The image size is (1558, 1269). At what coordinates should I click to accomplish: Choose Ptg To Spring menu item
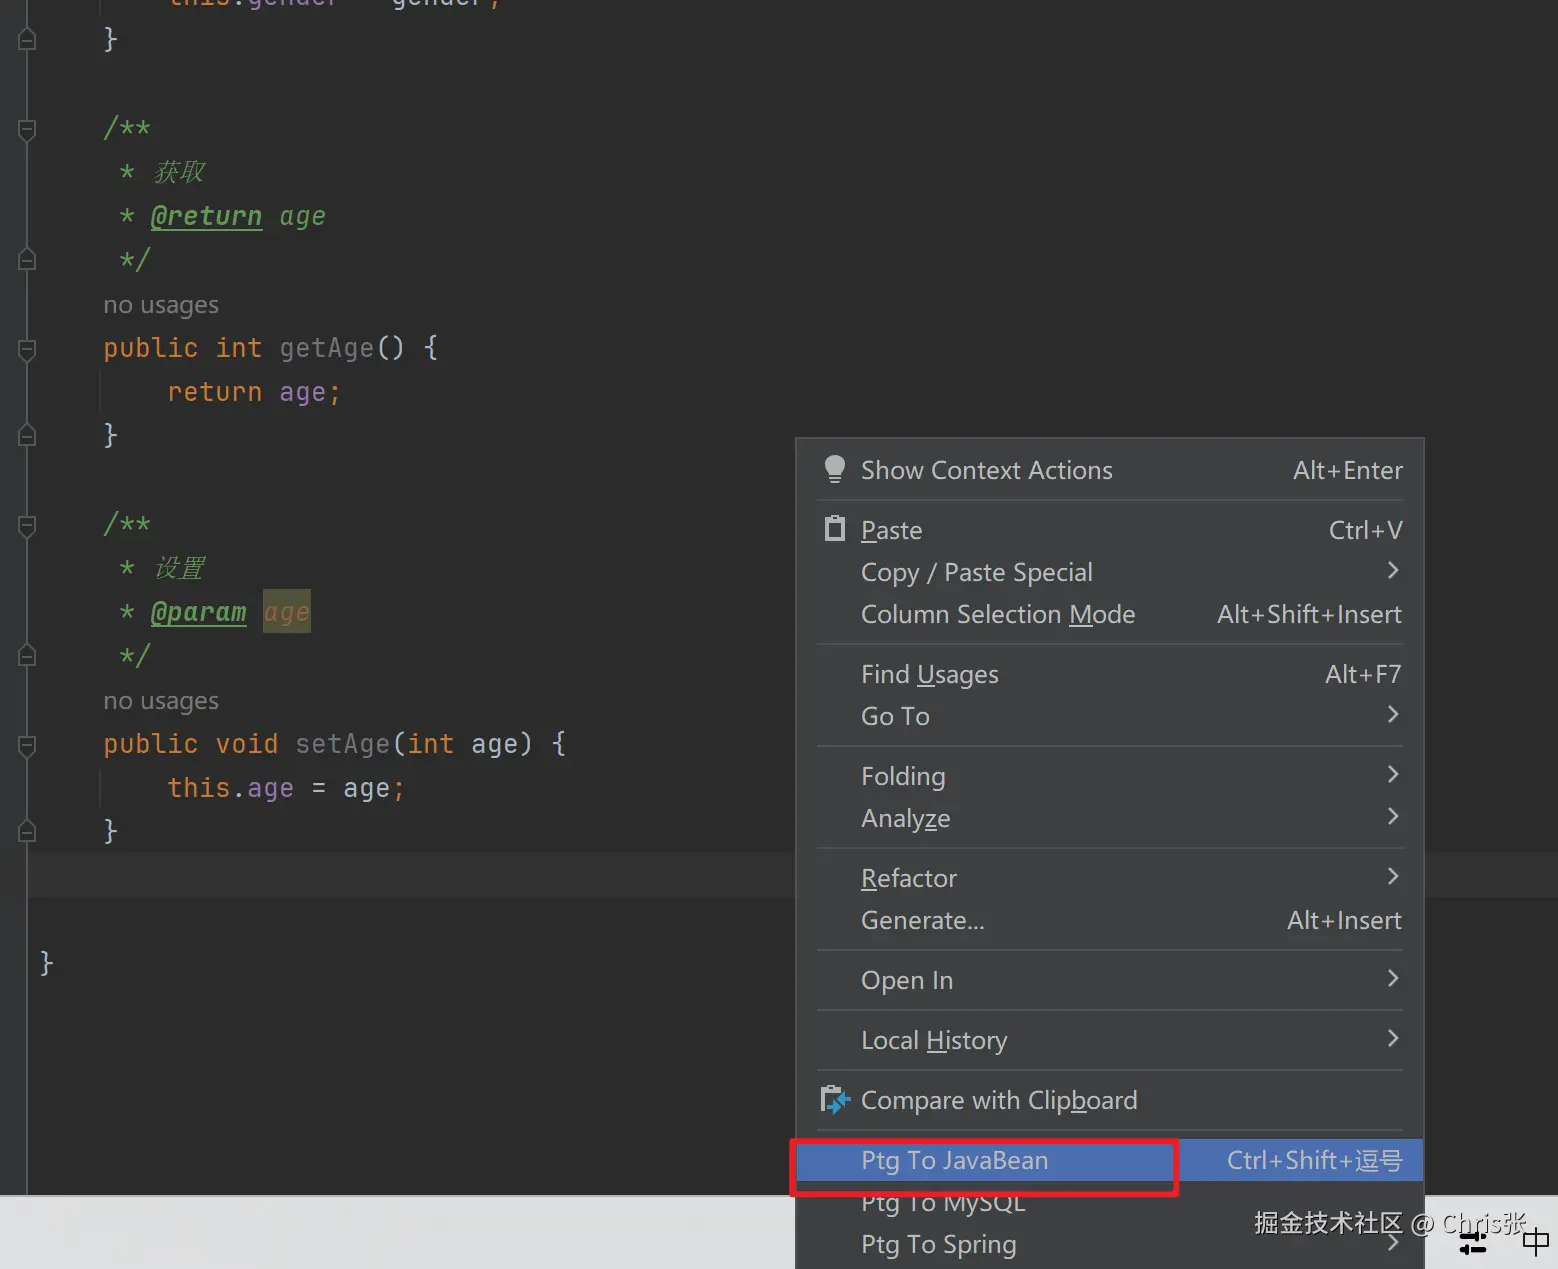pyautogui.click(x=1110, y=1244)
